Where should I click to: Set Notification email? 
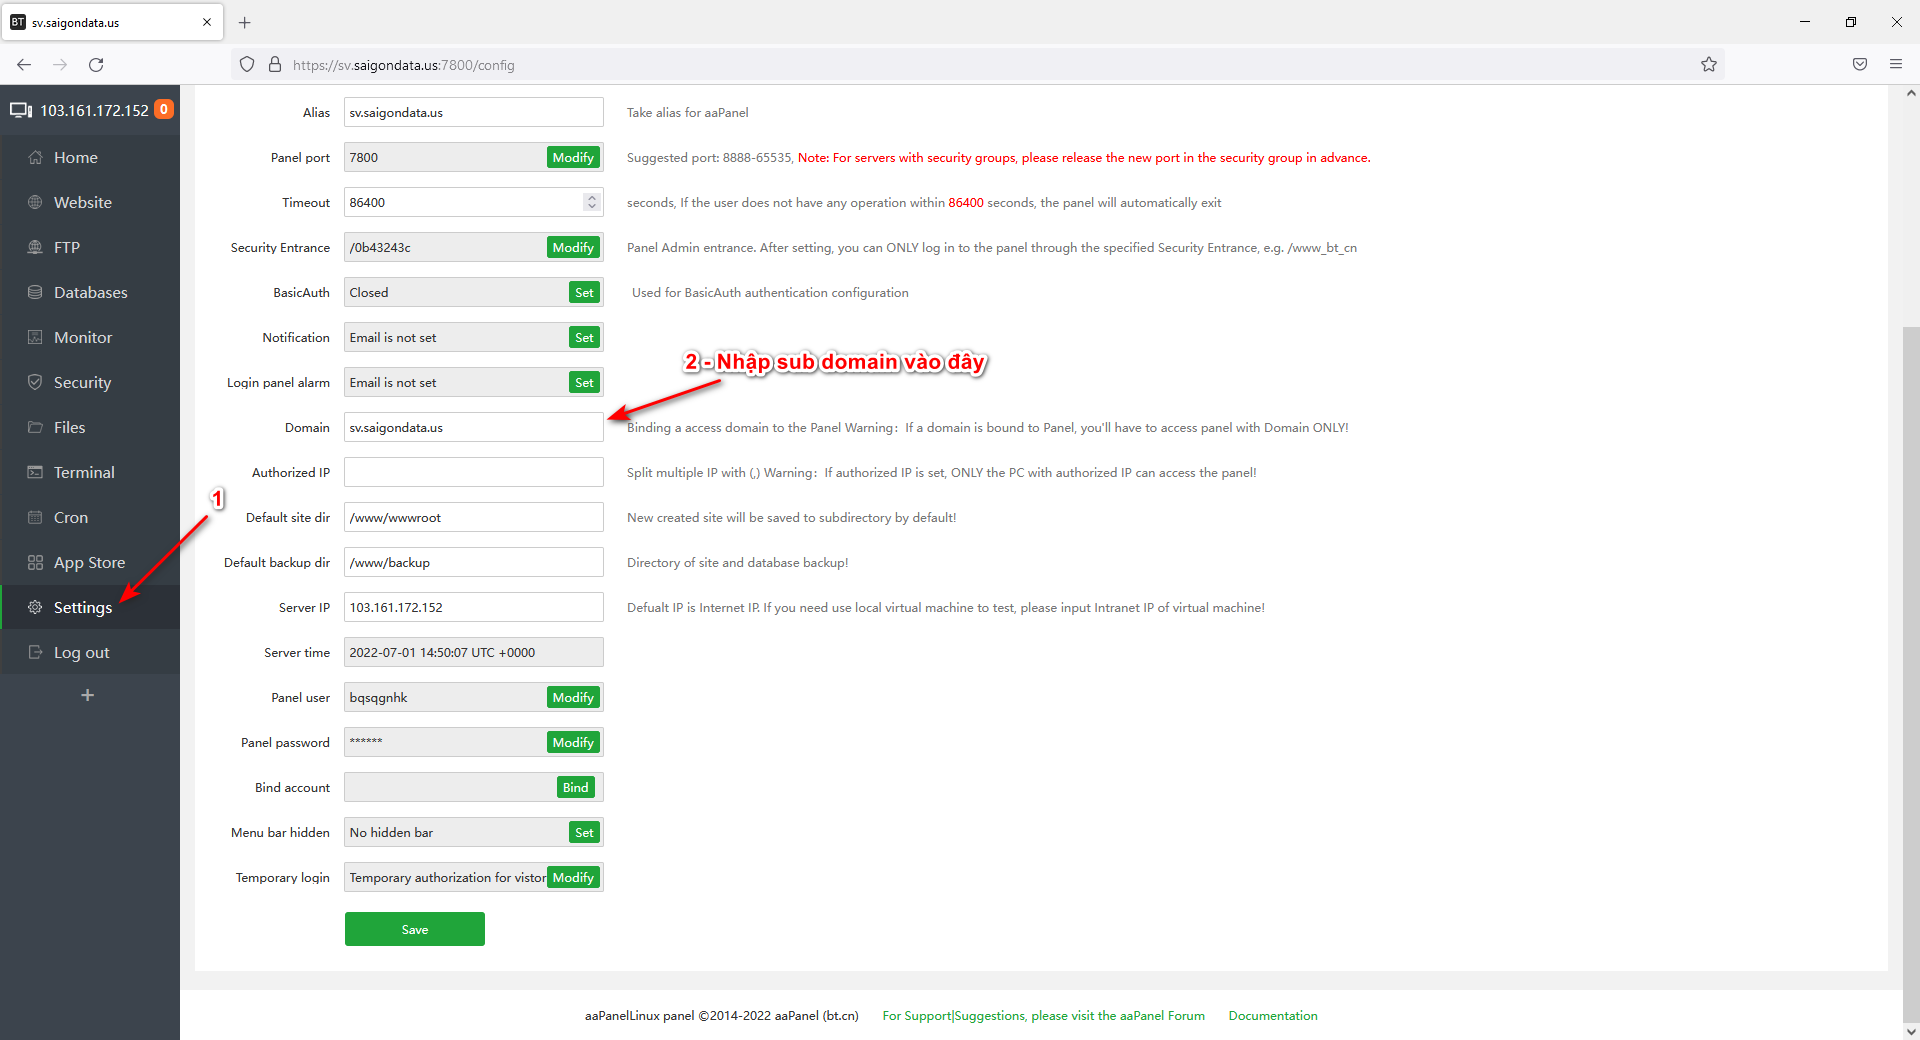tap(584, 337)
